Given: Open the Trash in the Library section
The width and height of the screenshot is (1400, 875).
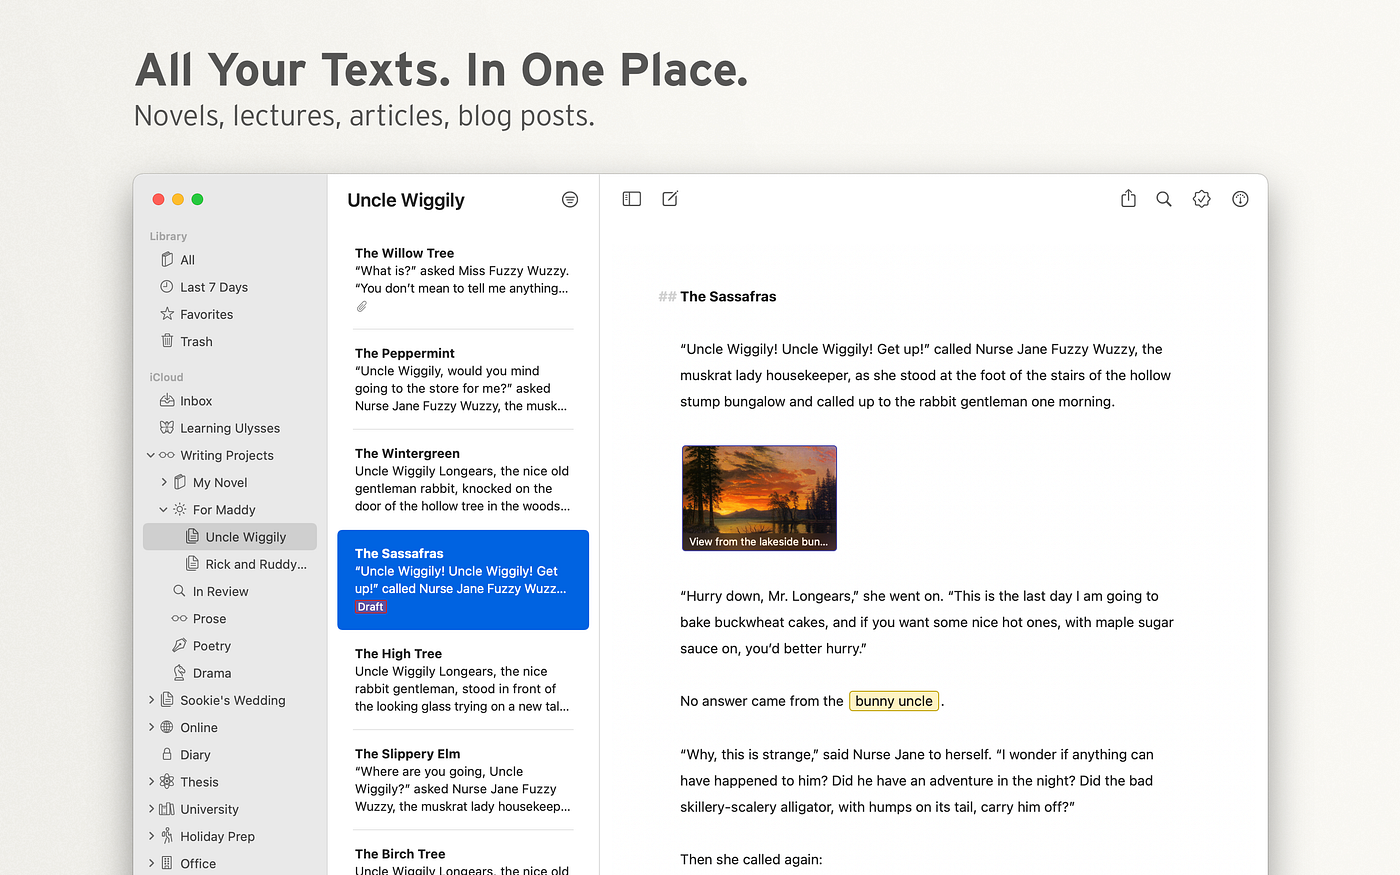Looking at the screenshot, I should [196, 341].
